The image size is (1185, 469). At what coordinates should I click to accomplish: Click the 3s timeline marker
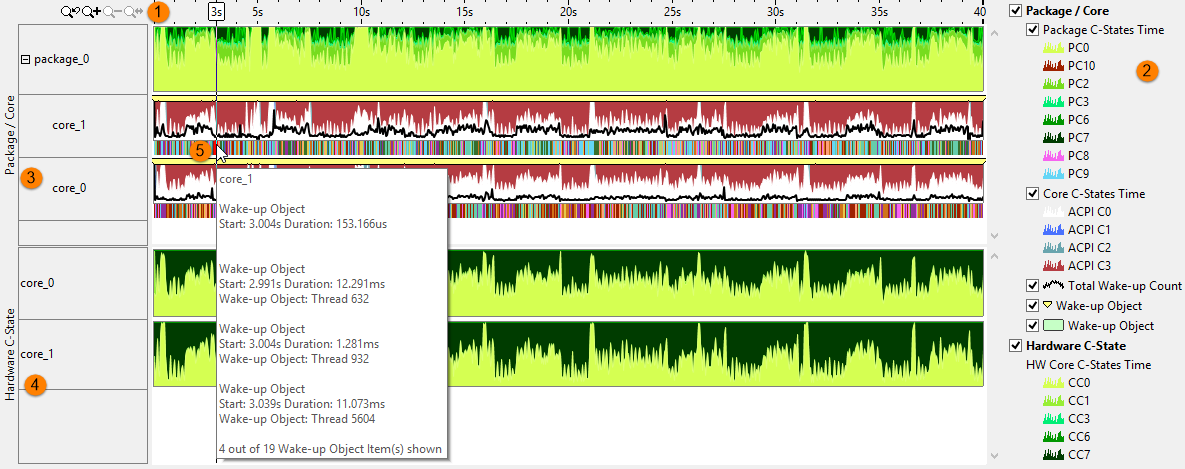pyautogui.click(x=217, y=12)
